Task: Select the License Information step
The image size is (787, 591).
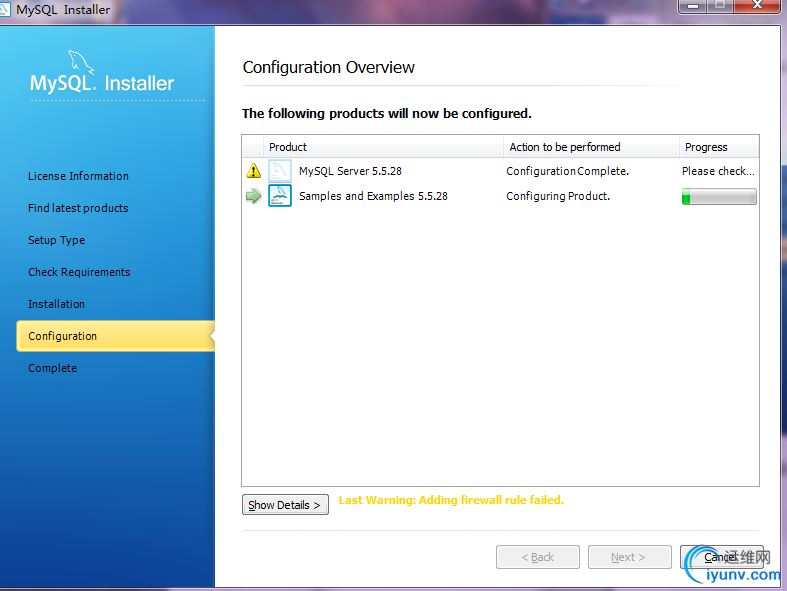Action: pyautogui.click(x=78, y=176)
